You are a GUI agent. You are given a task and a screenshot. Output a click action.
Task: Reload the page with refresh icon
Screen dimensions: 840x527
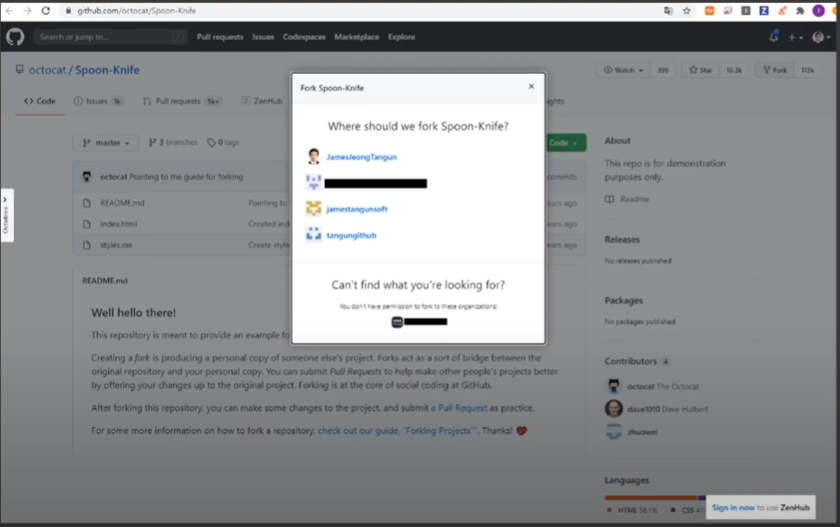(46, 11)
